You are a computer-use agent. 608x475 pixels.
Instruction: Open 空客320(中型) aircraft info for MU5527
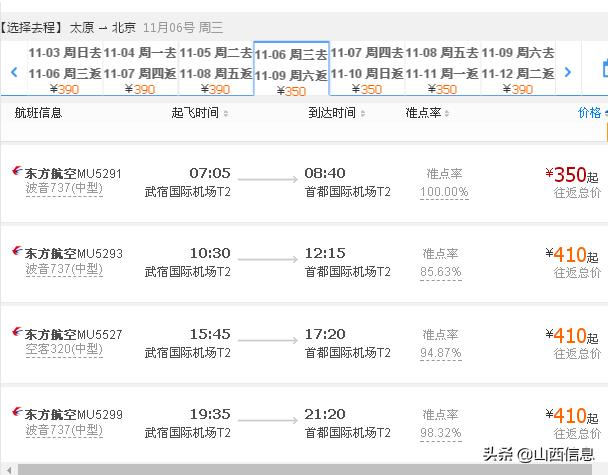click(x=63, y=349)
